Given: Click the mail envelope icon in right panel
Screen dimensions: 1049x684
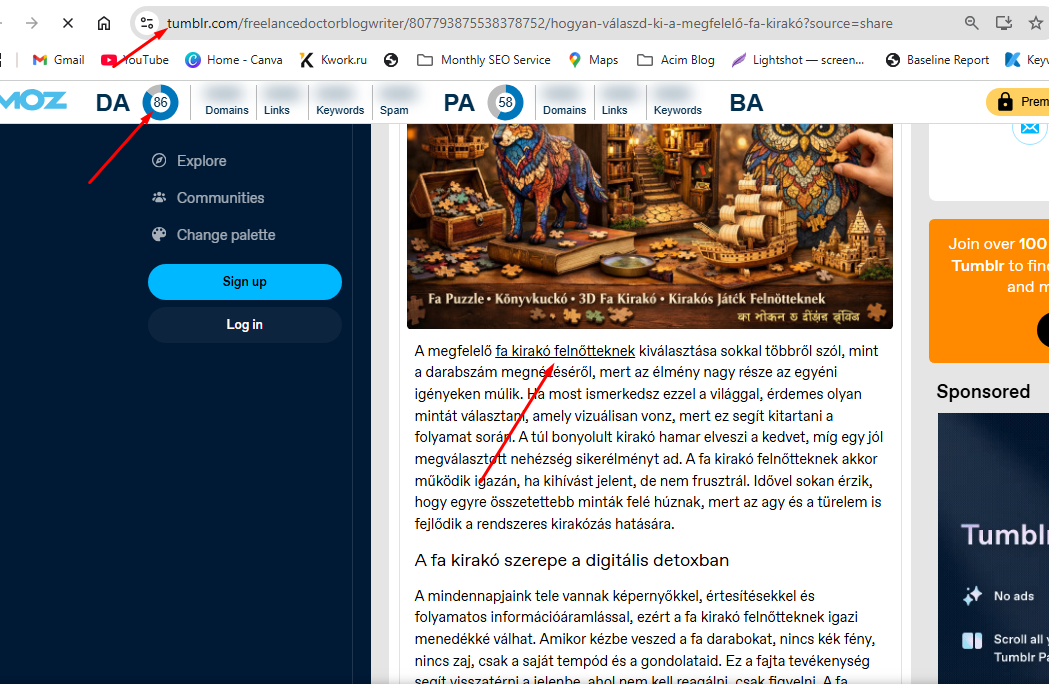Looking at the screenshot, I should coord(1029,128).
